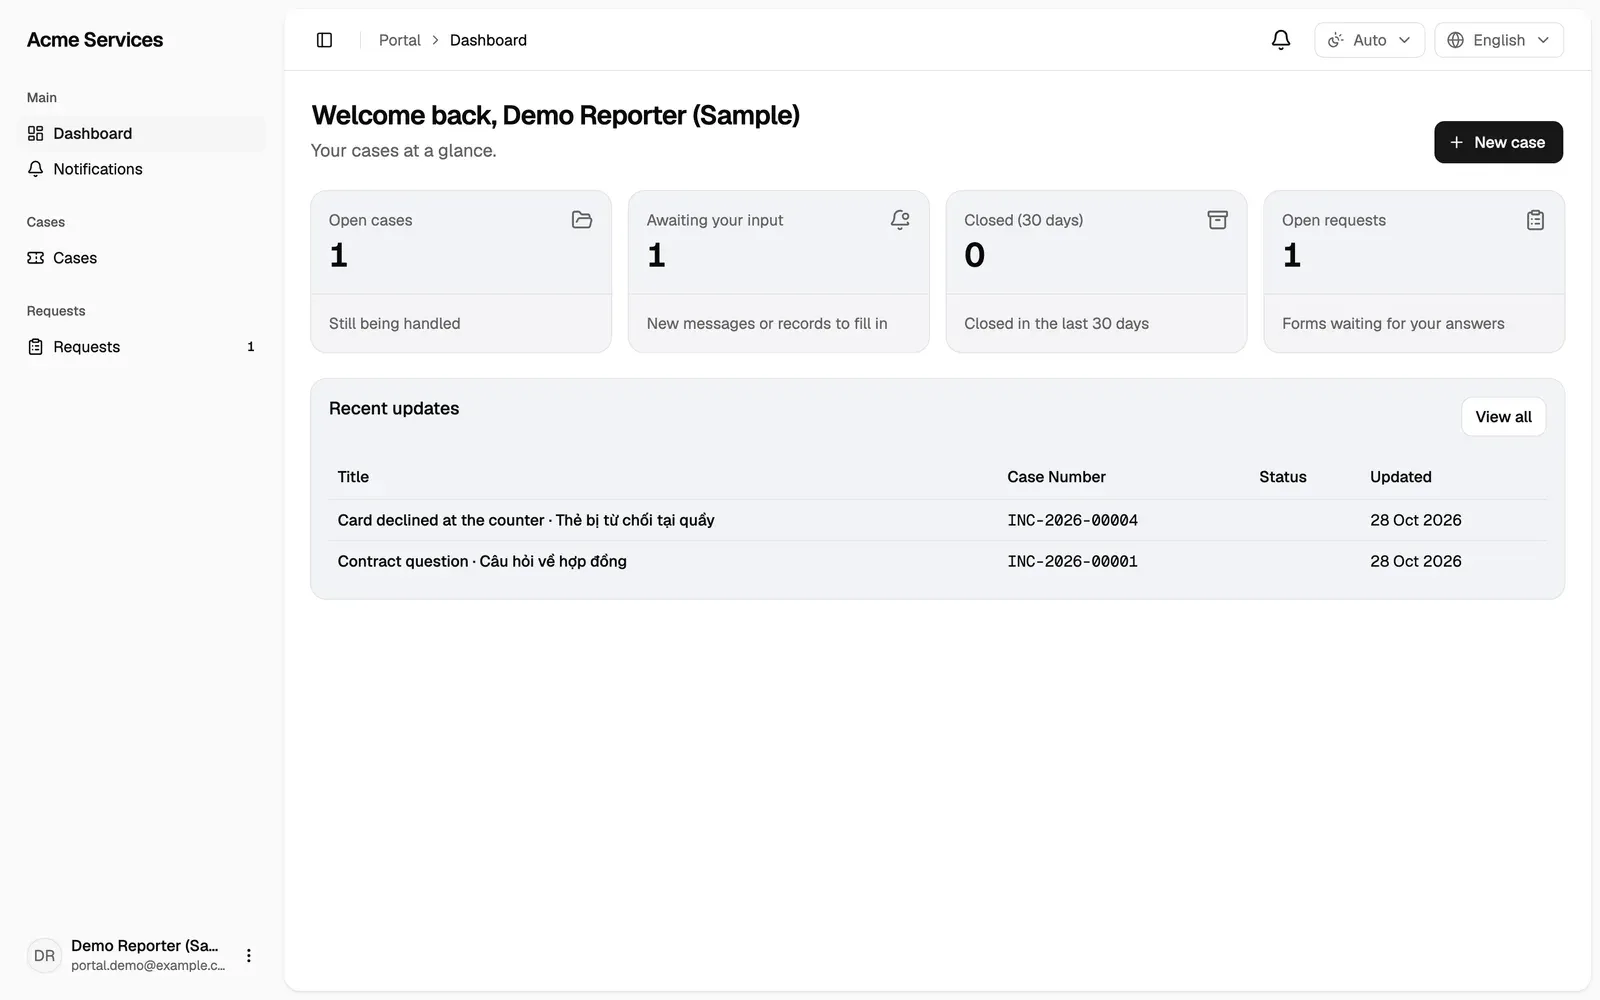Click the Requests count badge 1
1600x1000 pixels.
pos(250,347)
